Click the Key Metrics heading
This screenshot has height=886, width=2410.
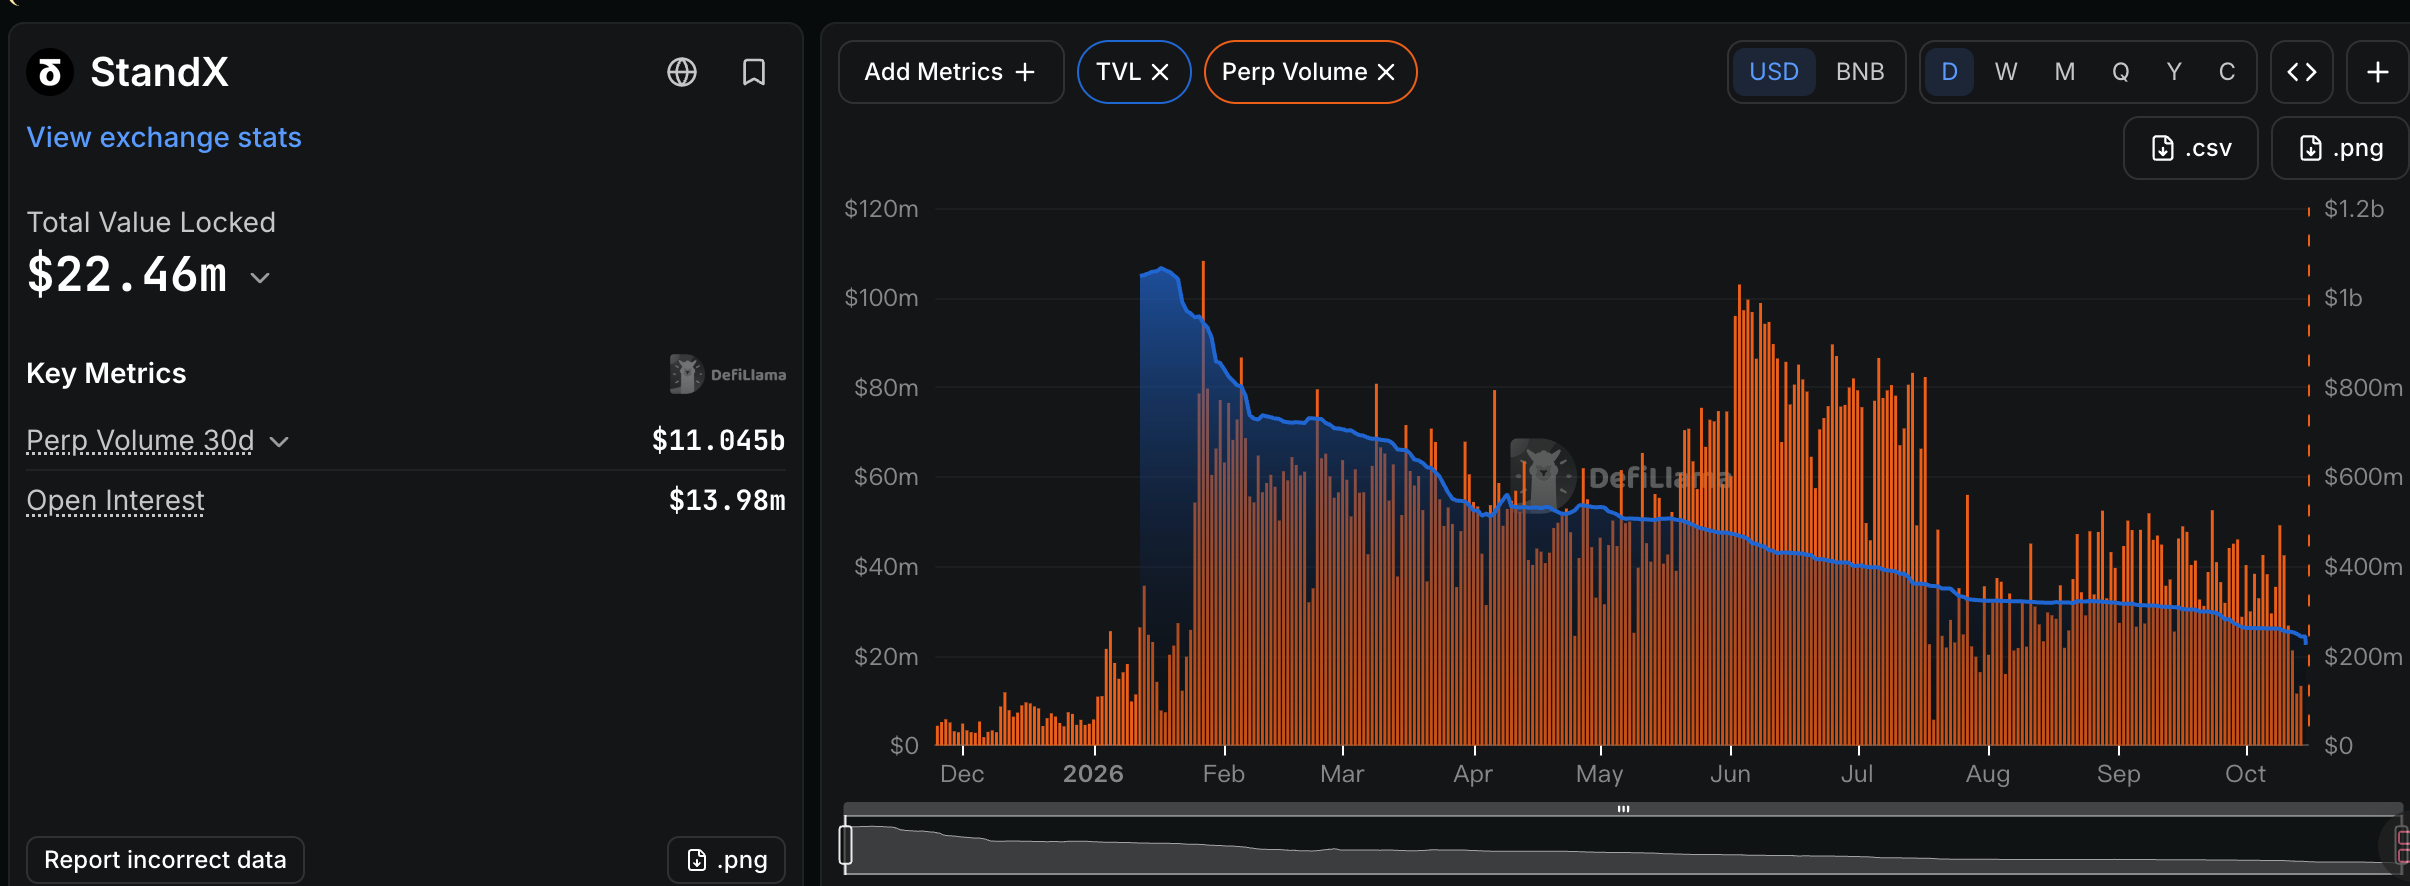pos(106,373)
